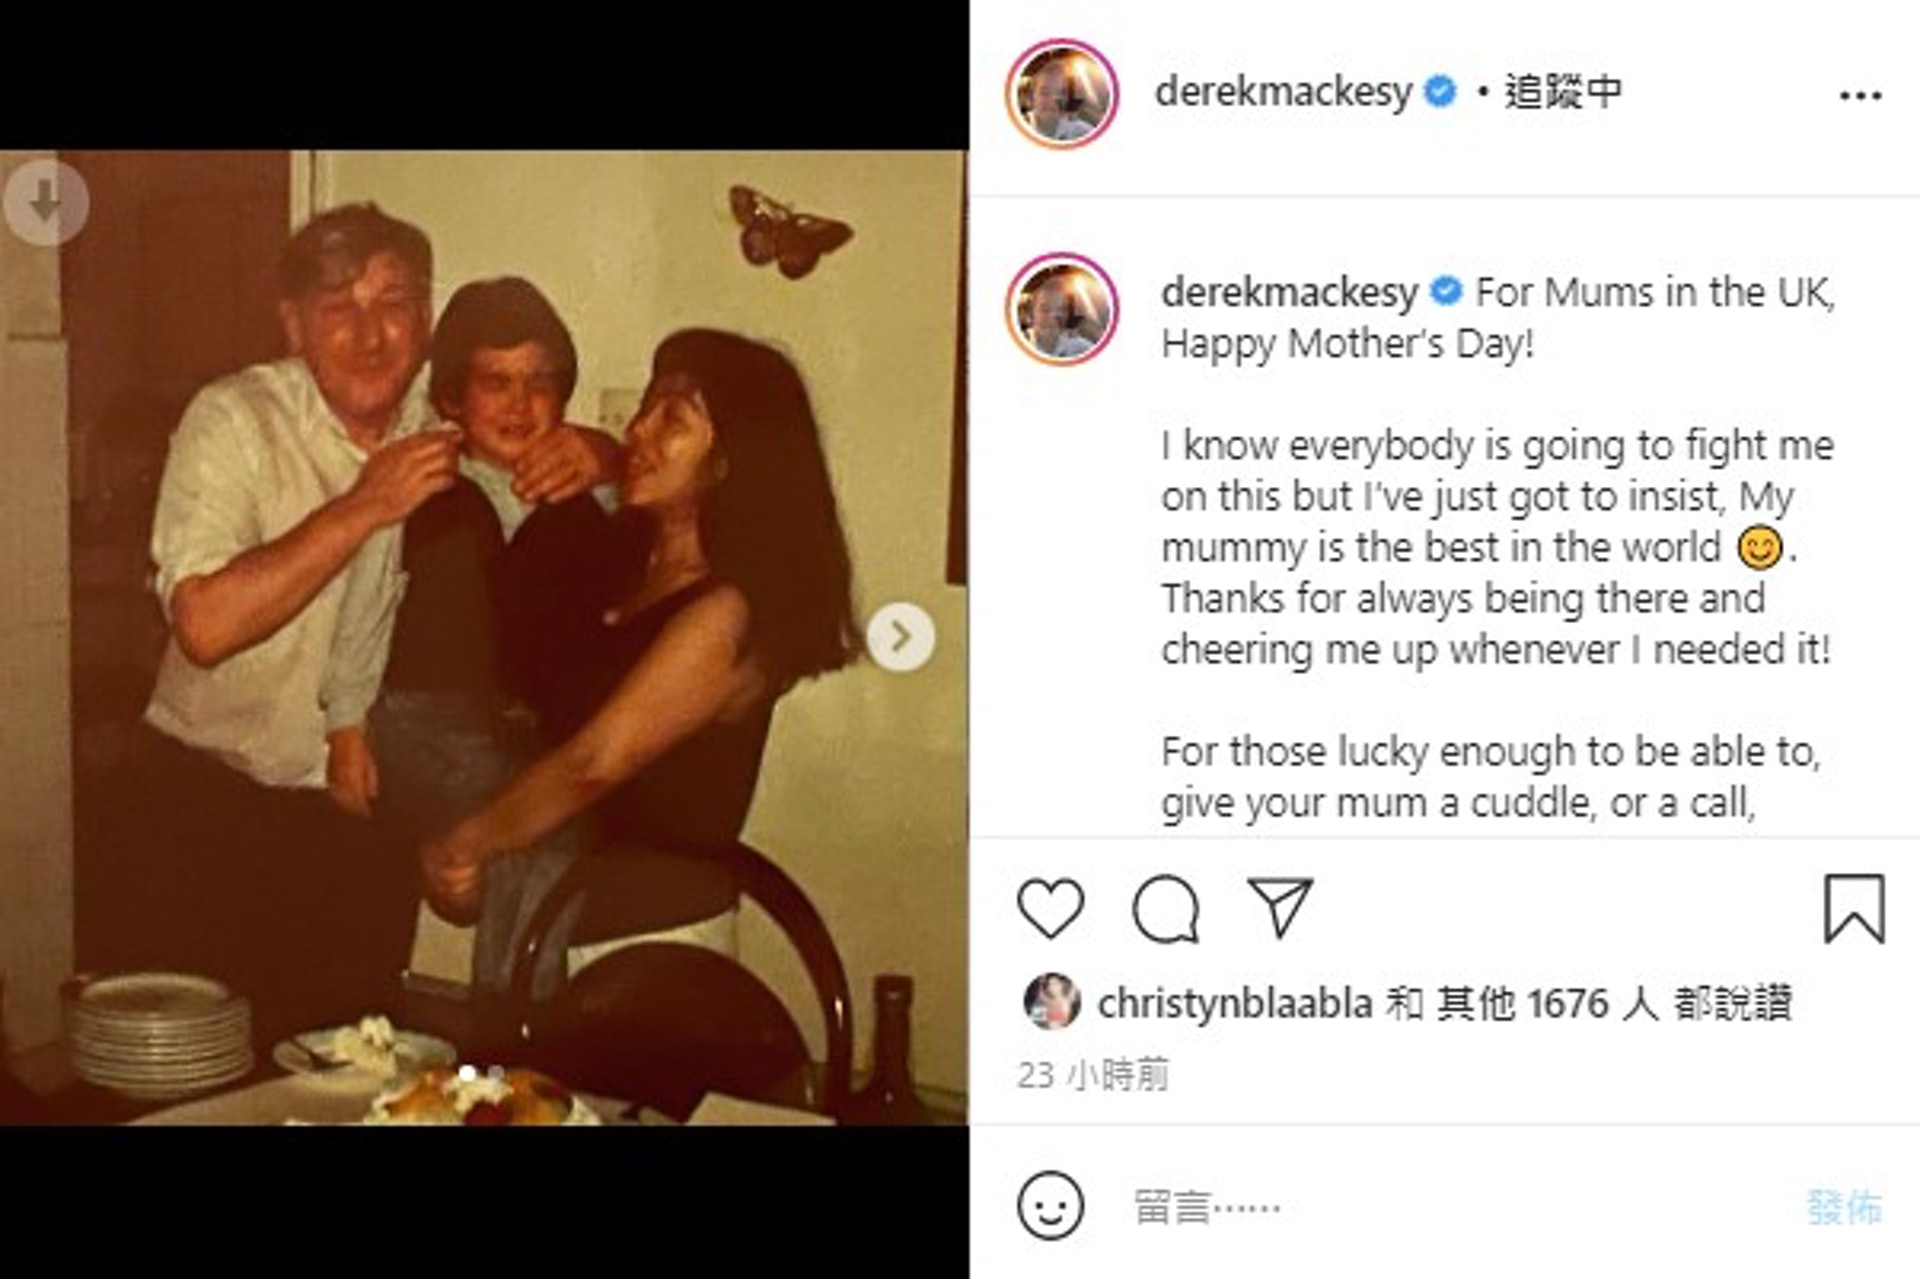Open derekmackesy username in header
The image size is (1920, 1279).
point(1283,92)
